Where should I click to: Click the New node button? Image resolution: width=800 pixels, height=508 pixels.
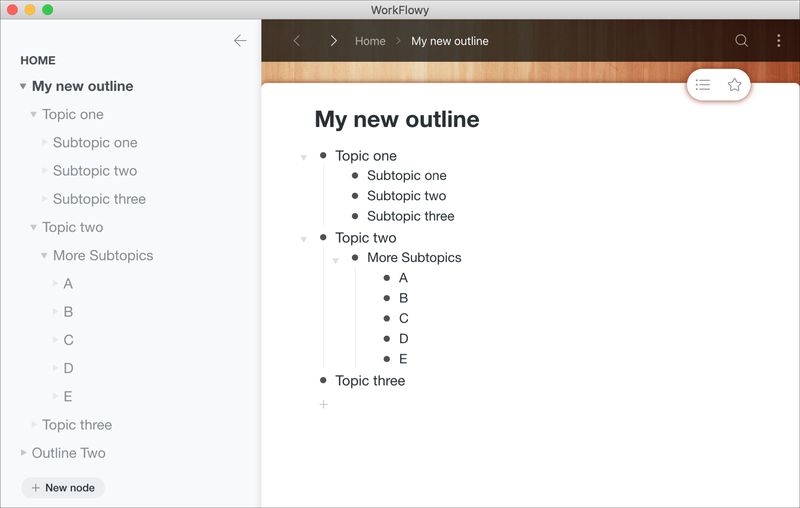(63, 488)
